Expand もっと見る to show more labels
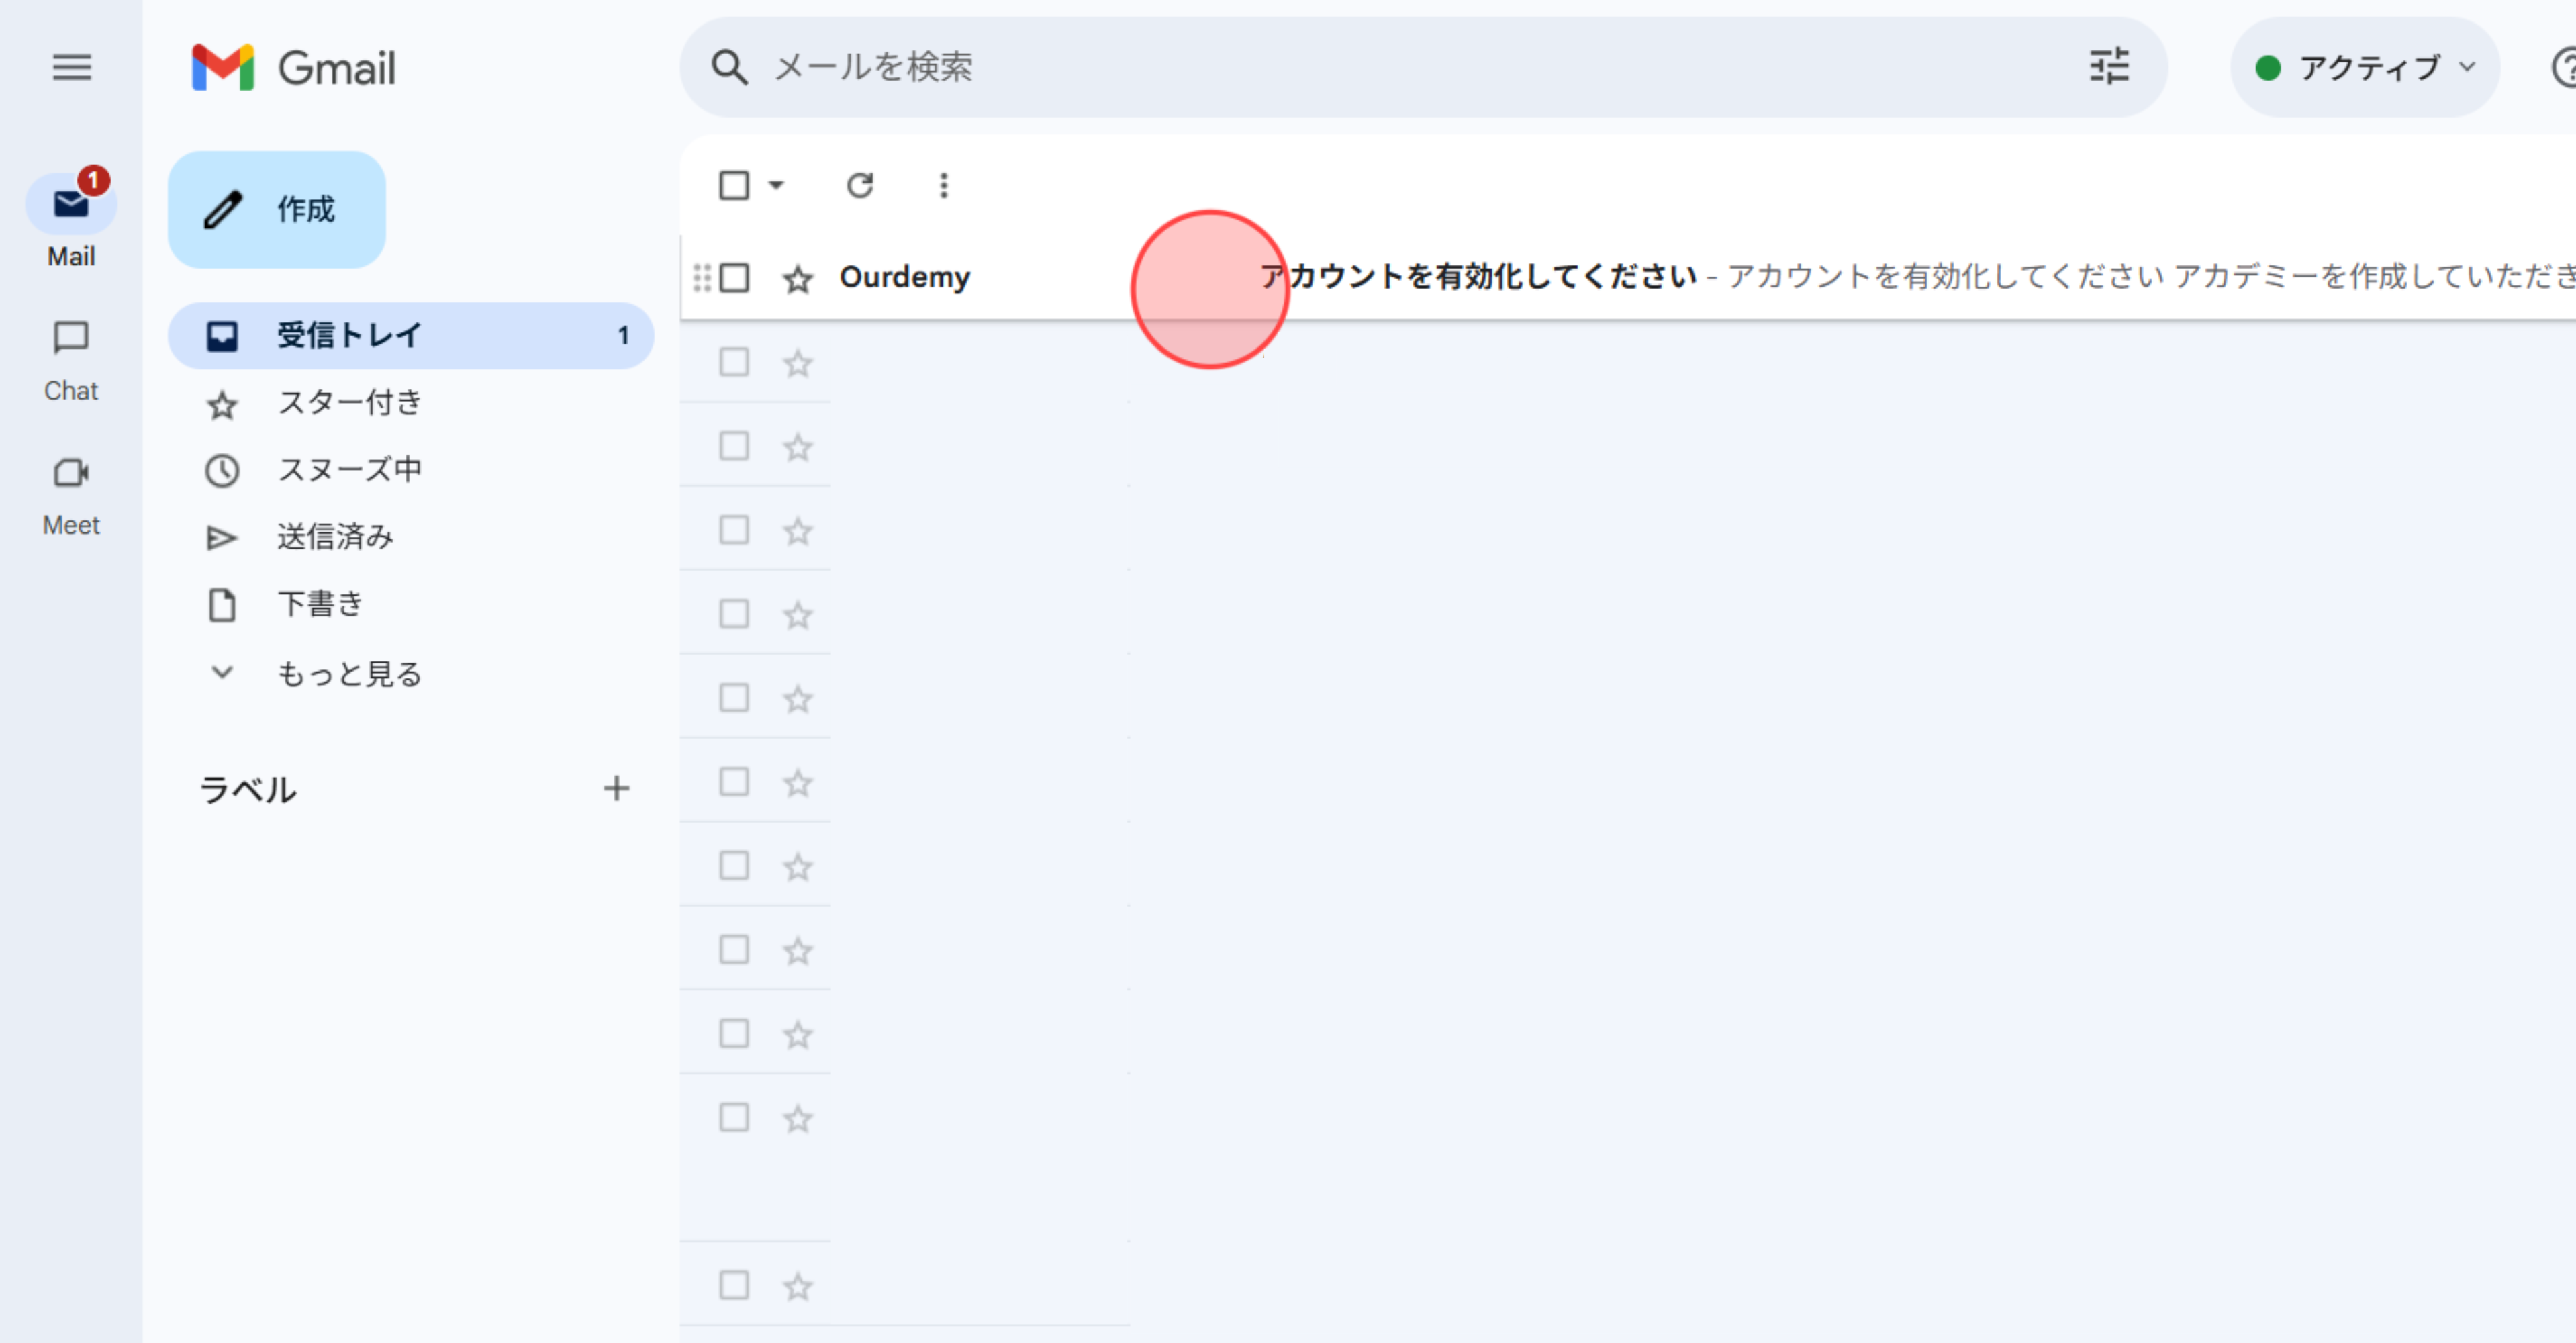Viewport: 2576px width, 1343px height. [x=349, y=673]
